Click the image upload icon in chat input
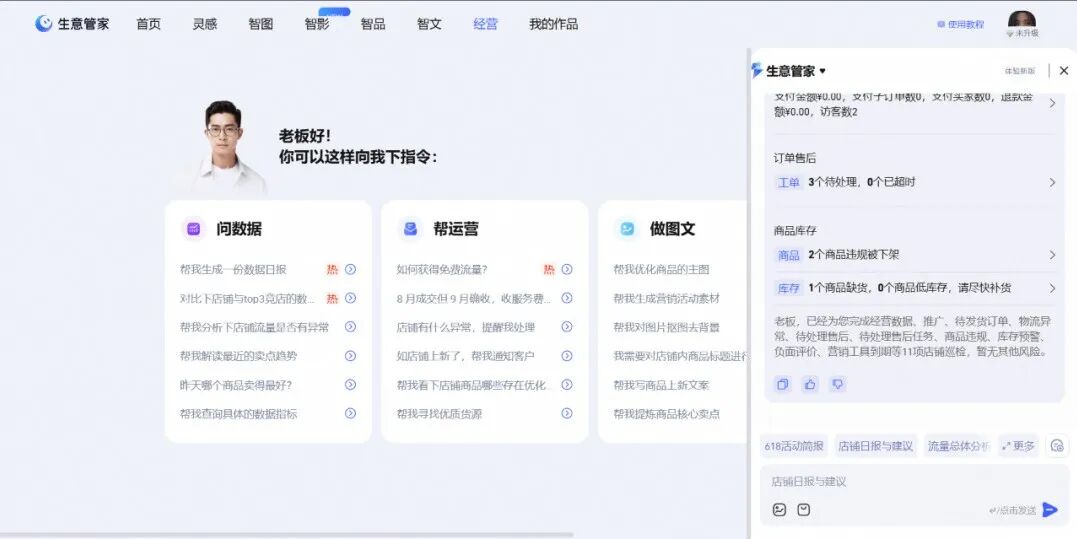 [x=780, y=510]
